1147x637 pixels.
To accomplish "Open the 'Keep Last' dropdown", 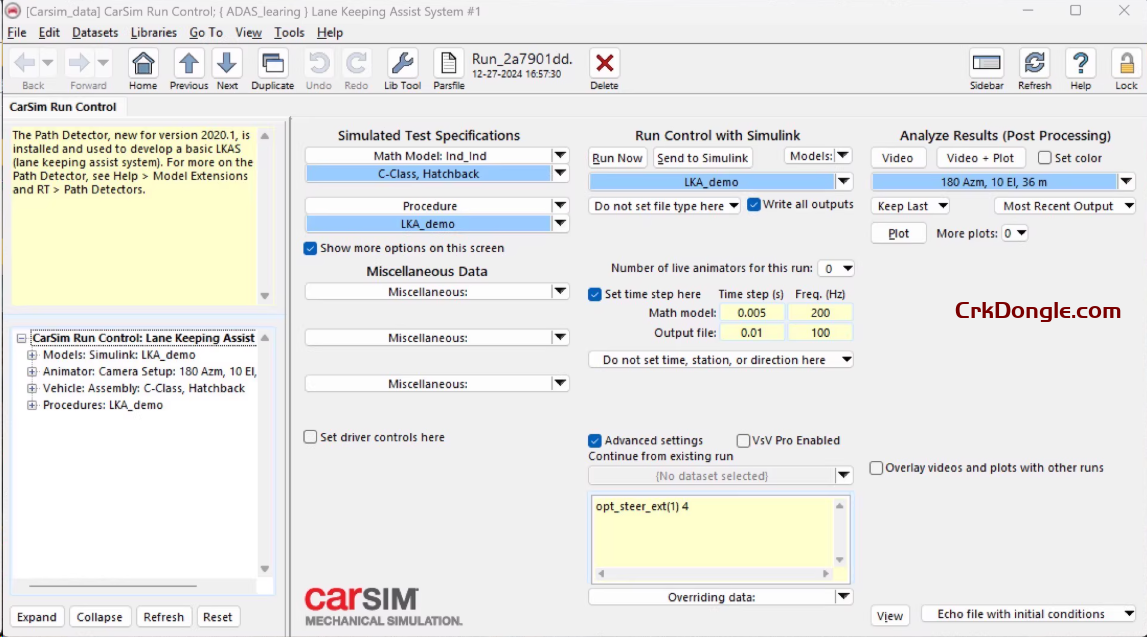I will point(910,204).
